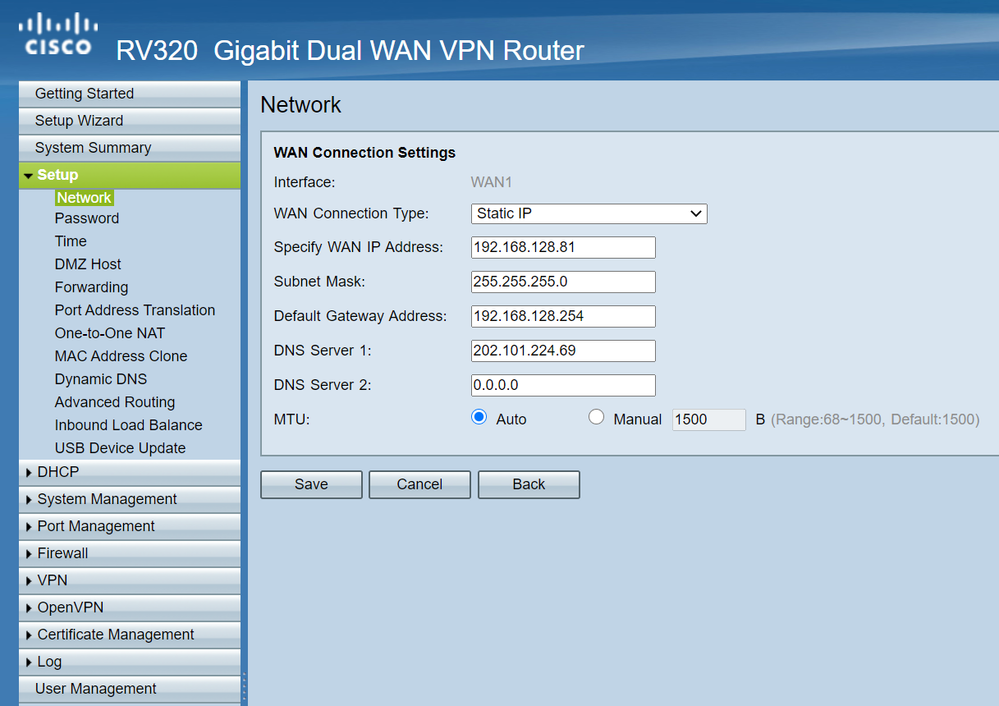Screen dimensions: 999x706
Task: Expand the Certificate Management section
Action: [130, 635]
